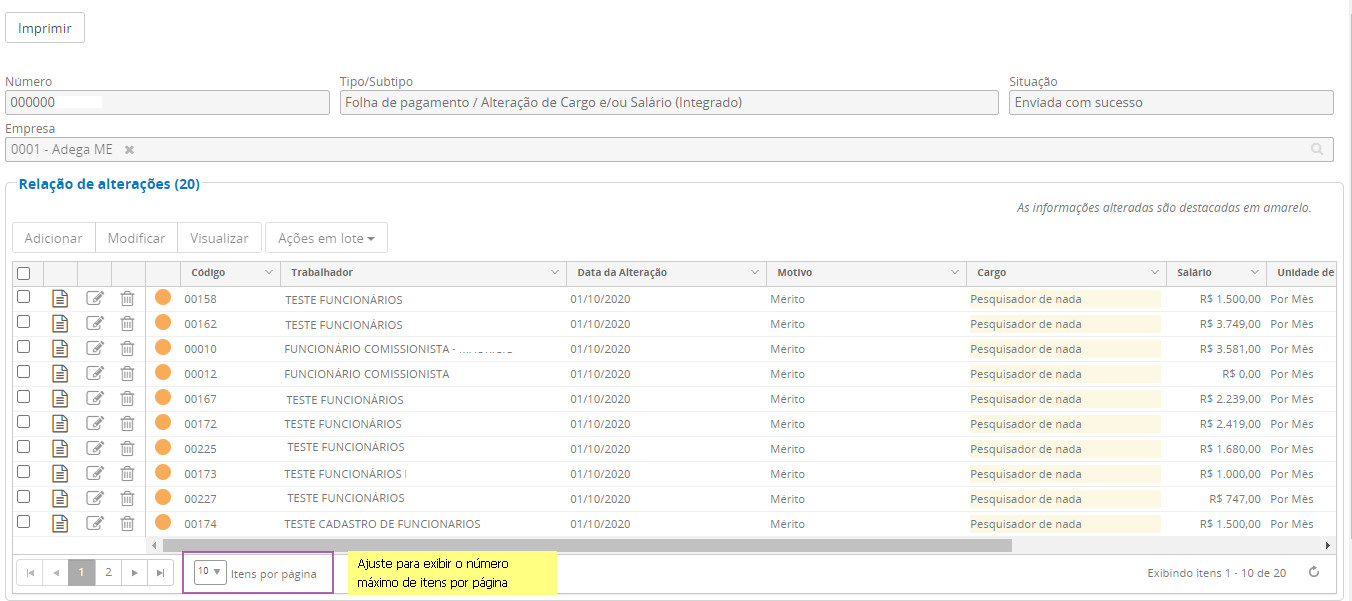This screenshot has height=601, width=1352.
Task: Select page 1 button
Action: (82, 572)
